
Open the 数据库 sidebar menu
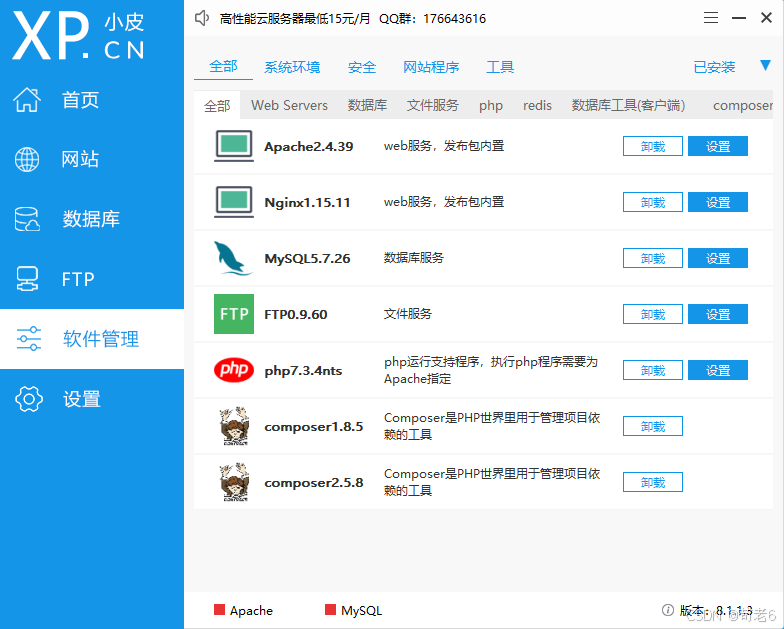point(91,219)
